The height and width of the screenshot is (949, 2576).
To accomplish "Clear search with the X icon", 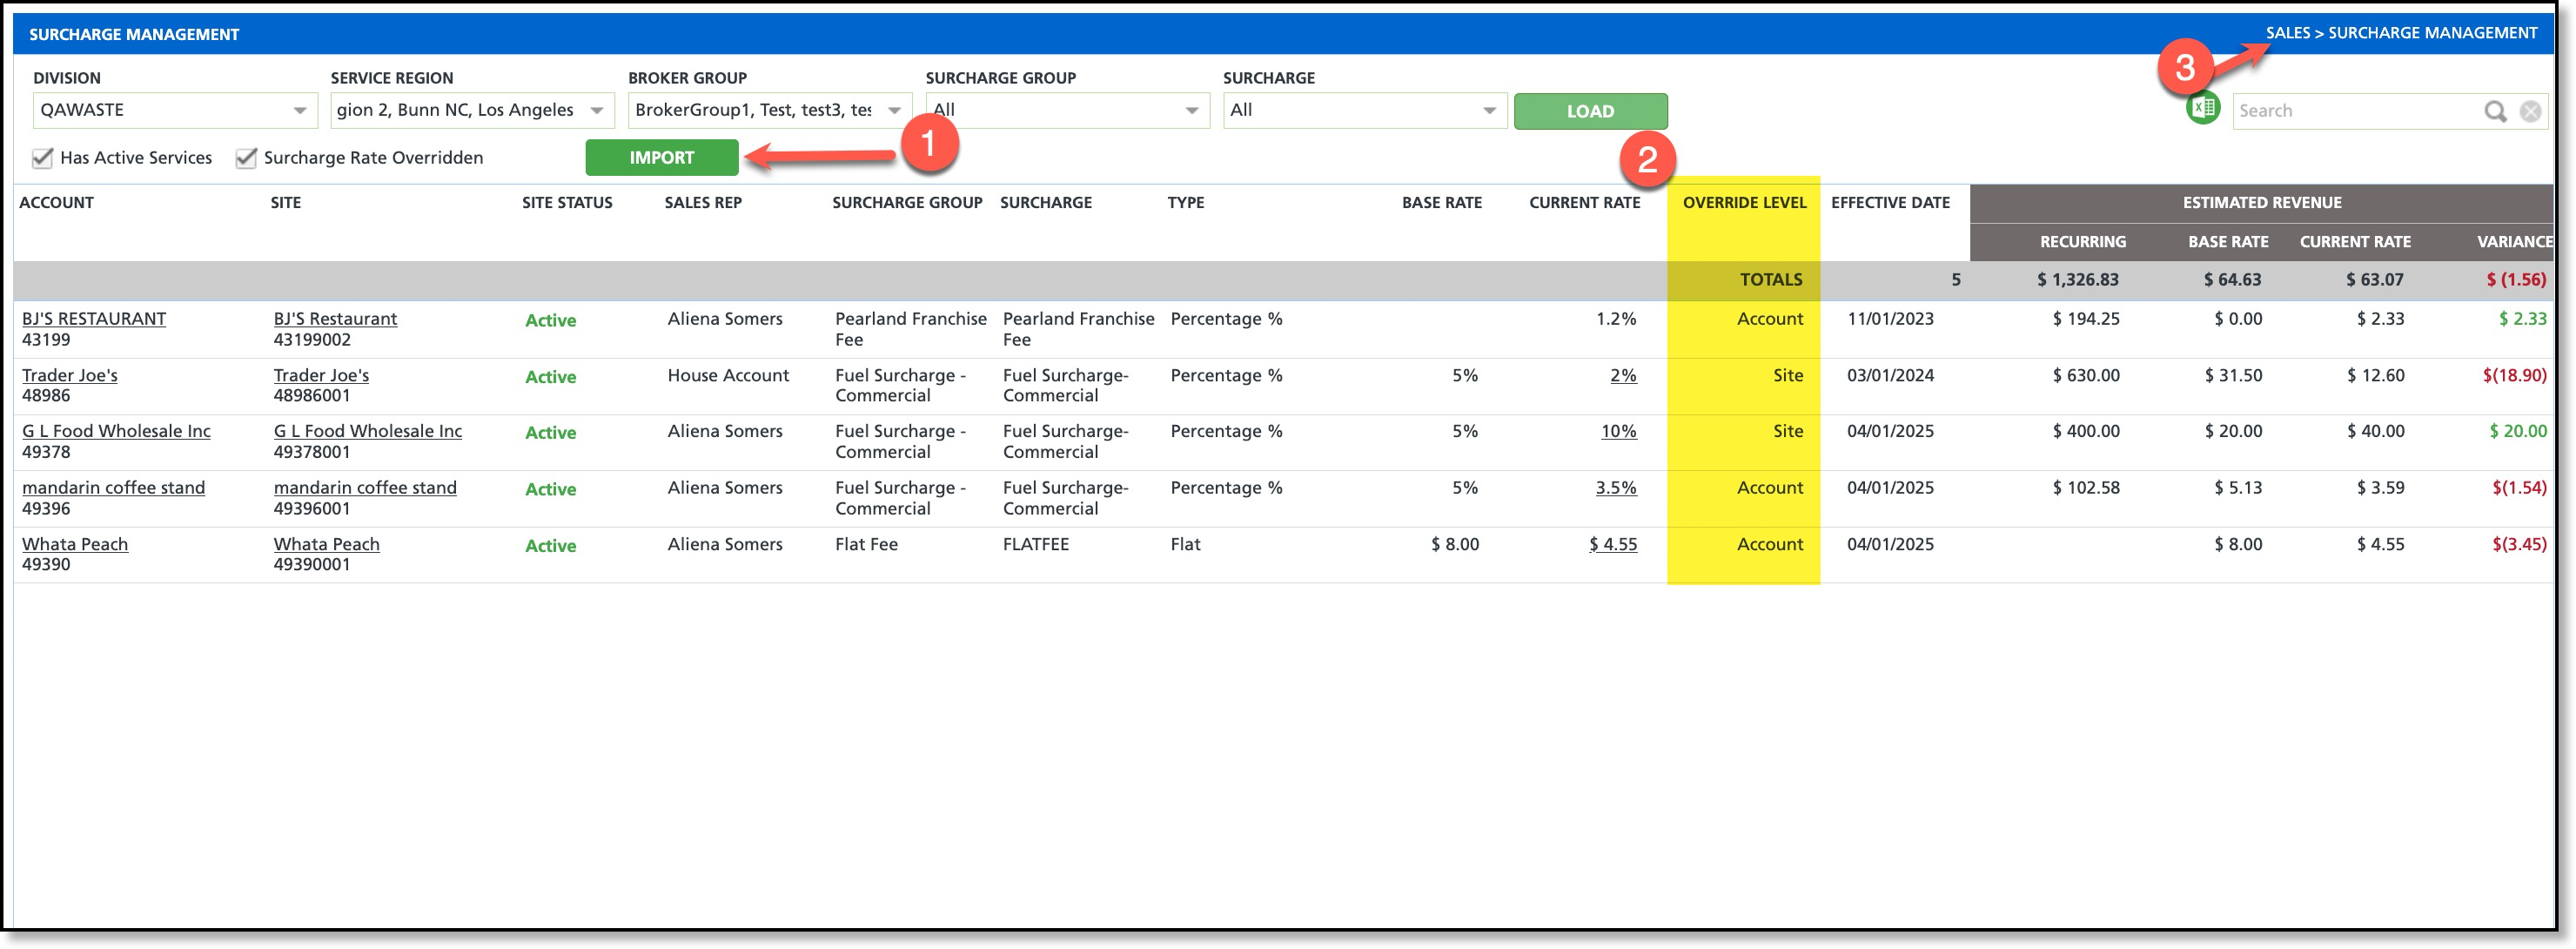I will tap(2530, 111).
